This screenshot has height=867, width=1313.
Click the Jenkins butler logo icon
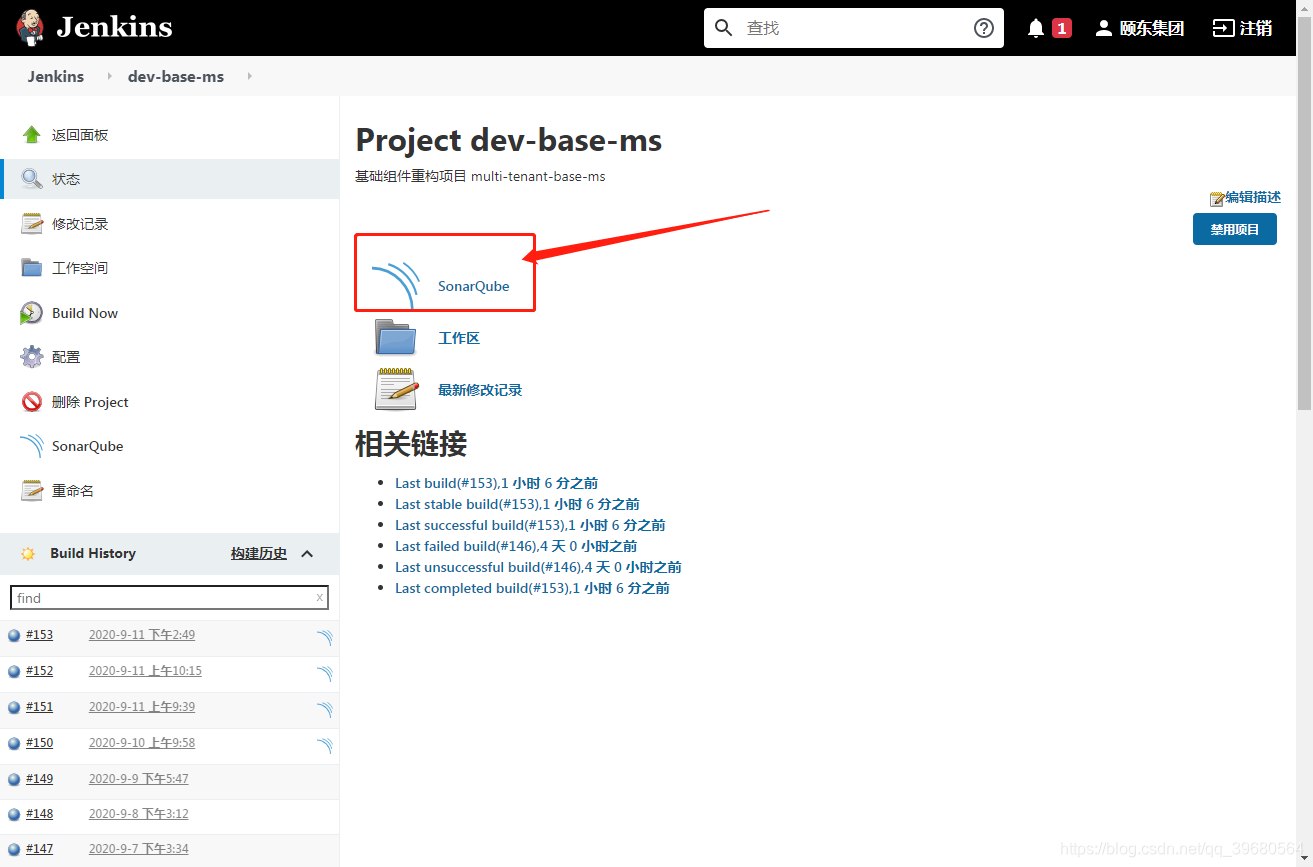point(30,28)
